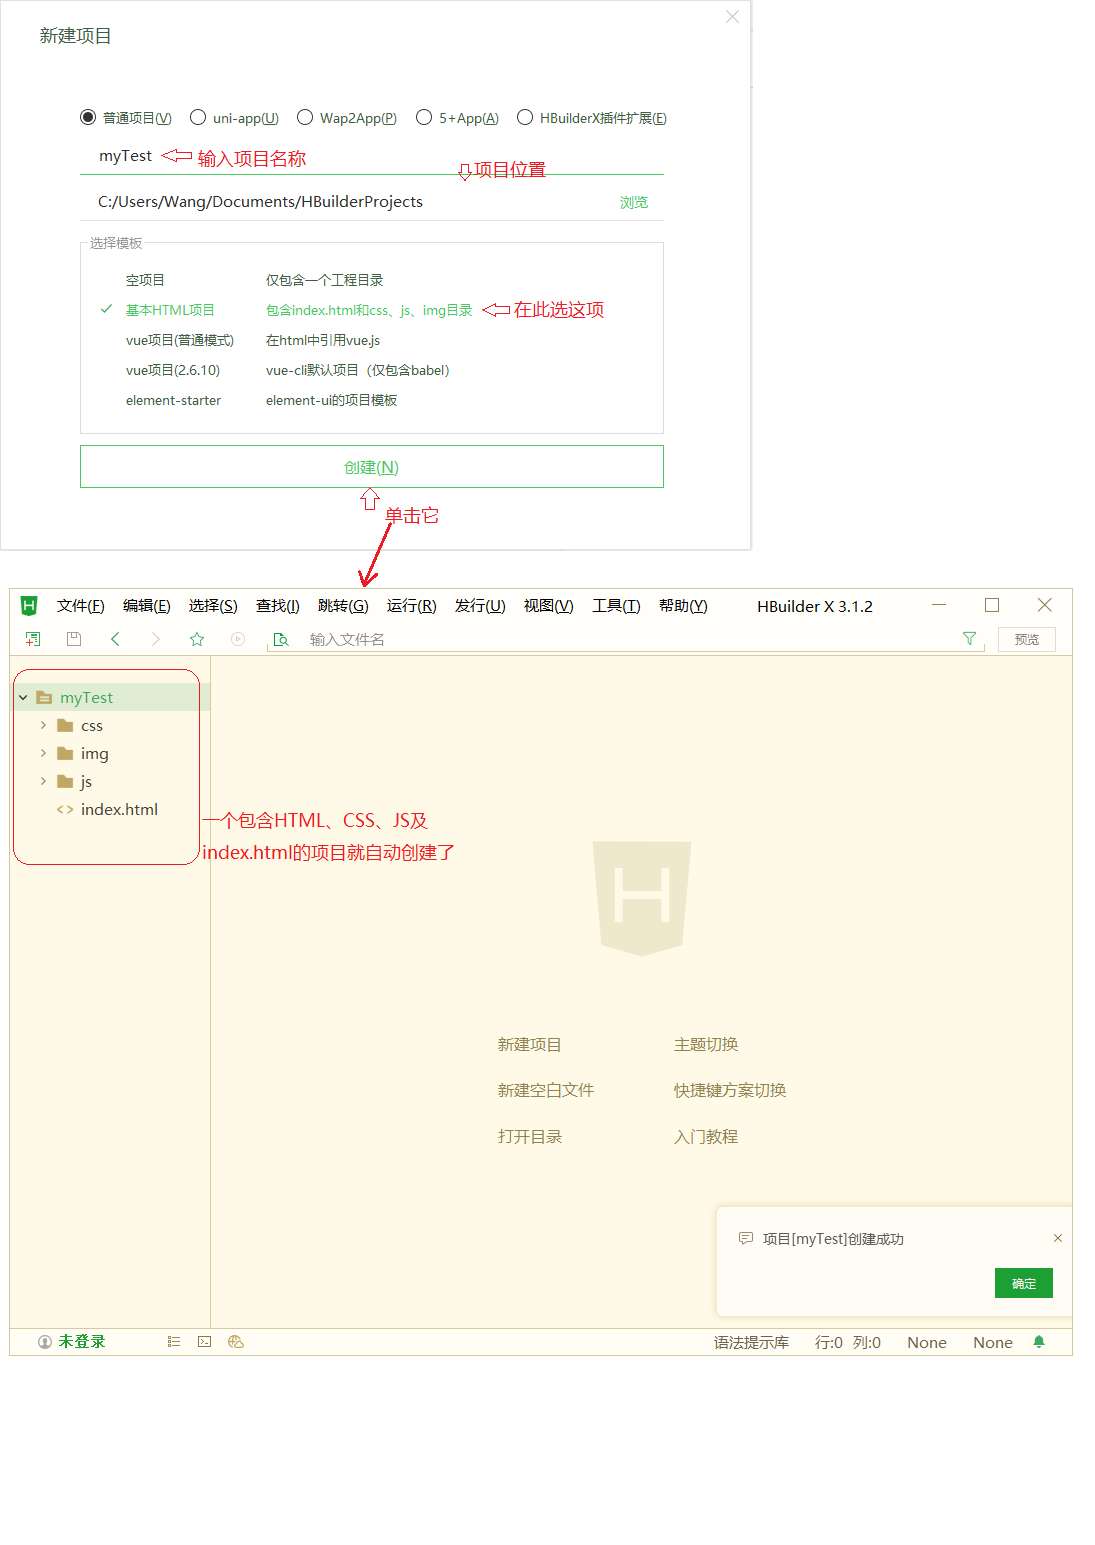Click the user account icon in status bar
This screenshot has height=1545, width=1095.
click(45, 1342)
